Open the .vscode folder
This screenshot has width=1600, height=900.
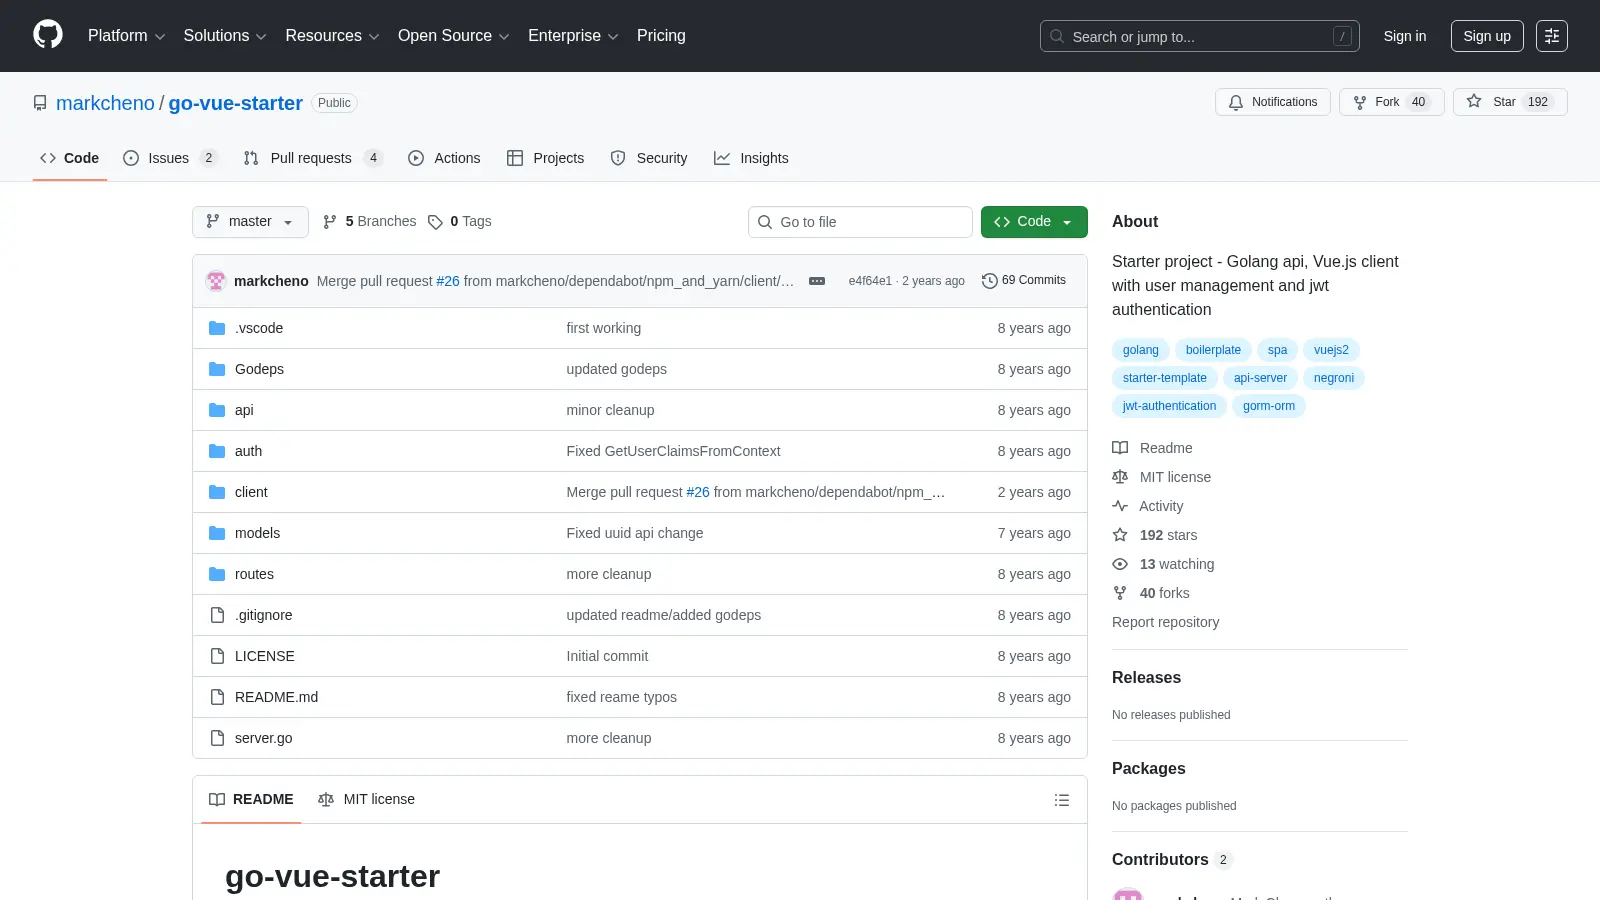pos(259,328)
